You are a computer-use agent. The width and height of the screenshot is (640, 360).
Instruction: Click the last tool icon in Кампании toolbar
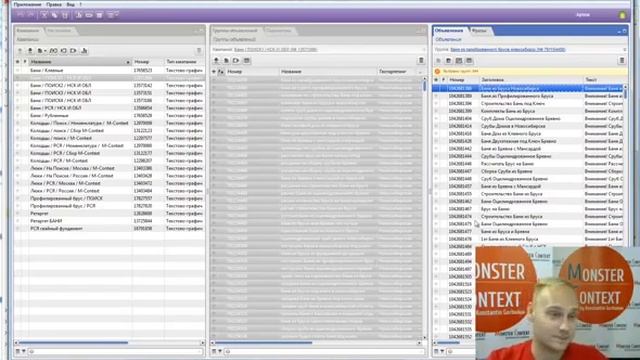tap(84, 51)
